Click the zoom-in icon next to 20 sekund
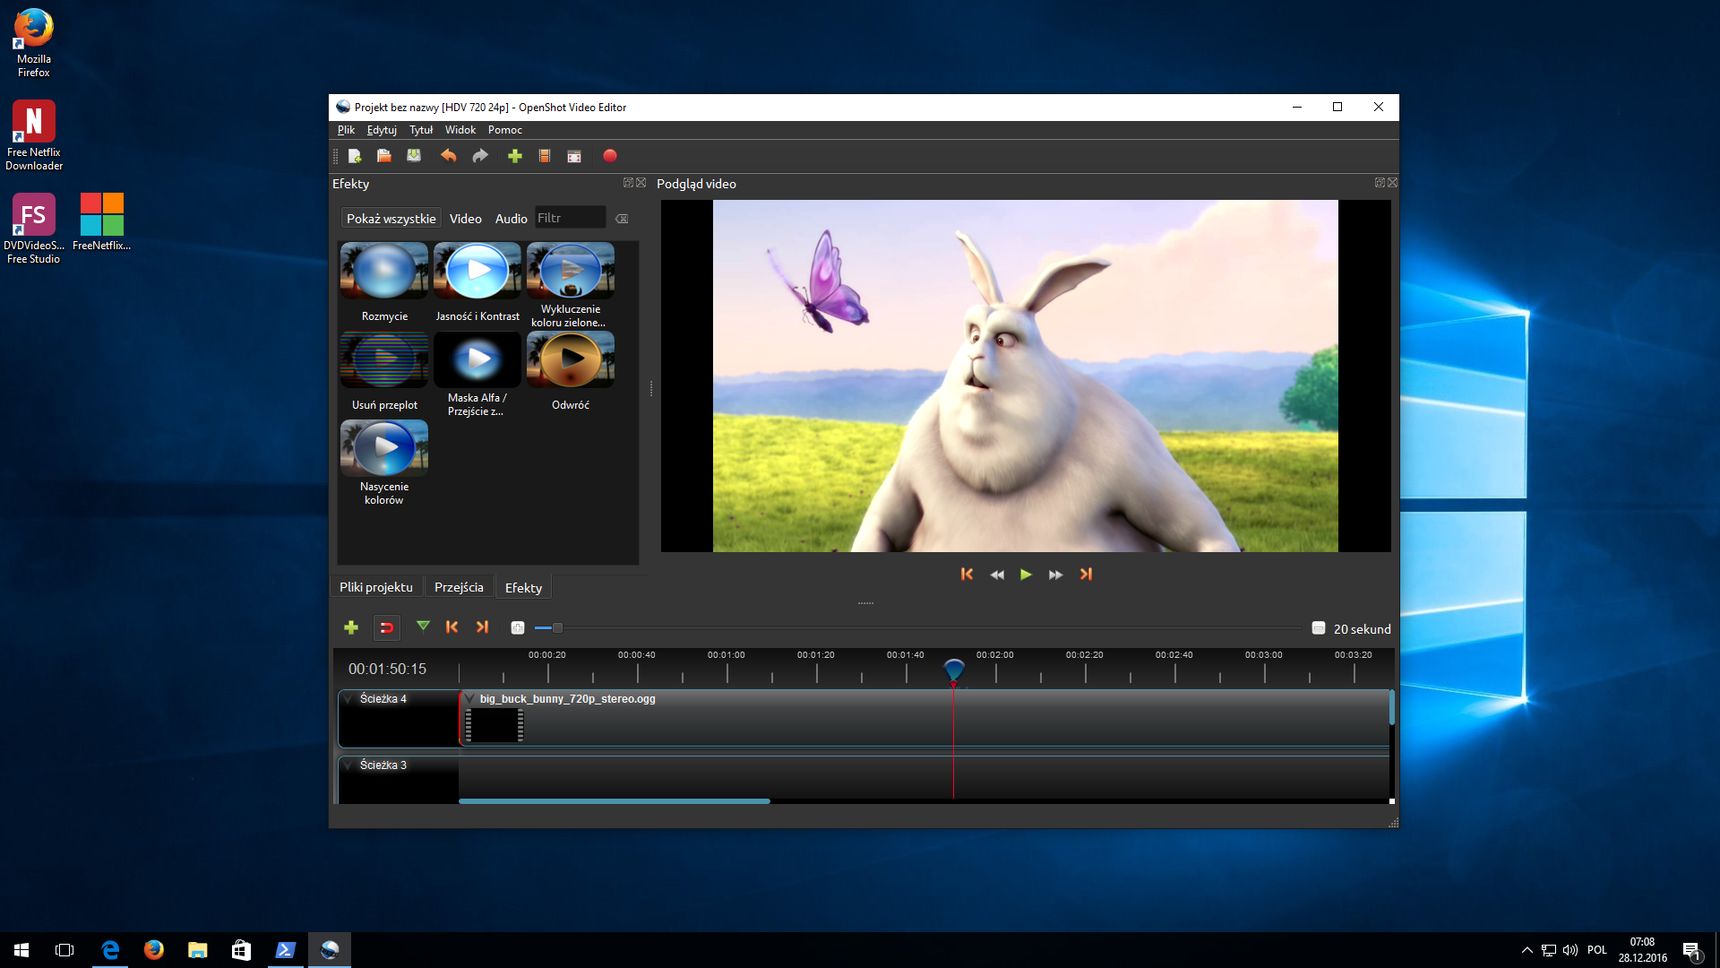This screenshot has height=968, width=1720. click(x=1318, y=628)
